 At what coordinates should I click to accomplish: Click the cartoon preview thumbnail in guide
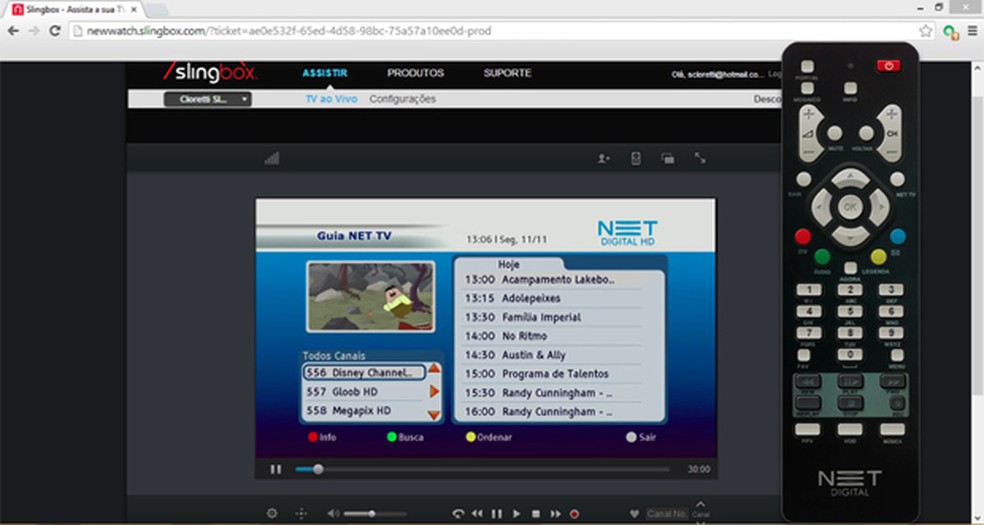370,297
